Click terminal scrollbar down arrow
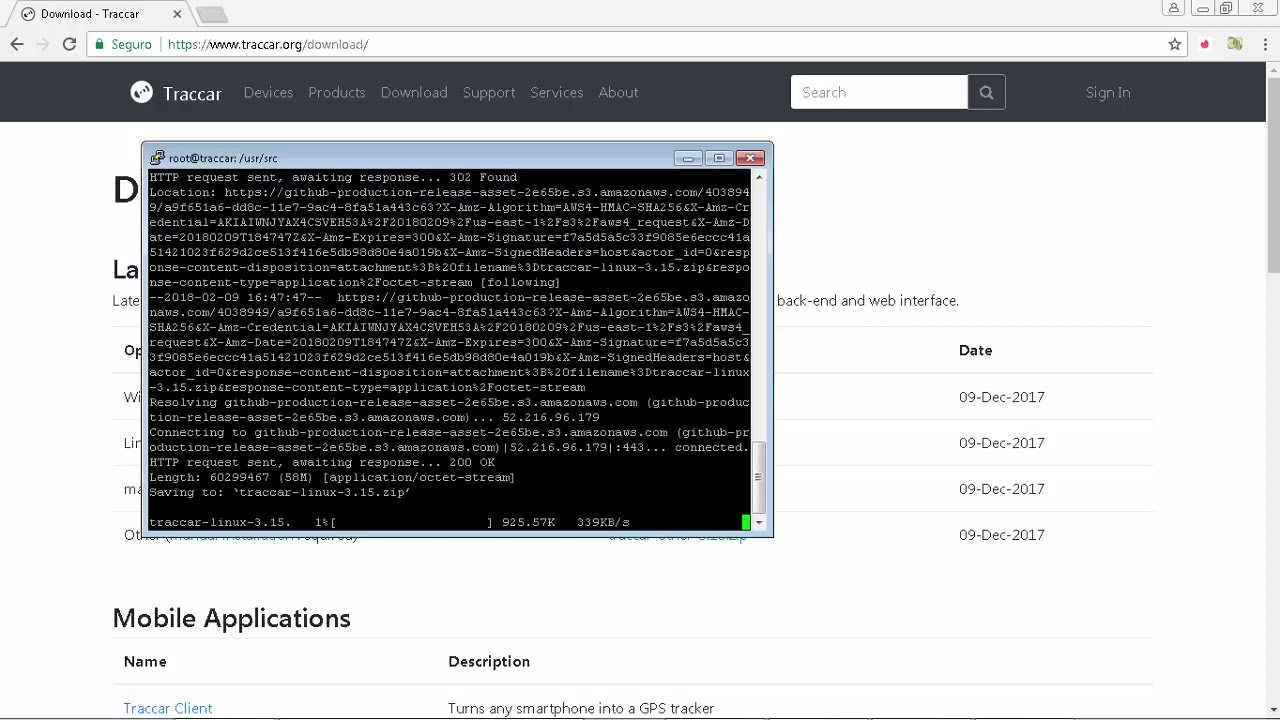 coord(759,523)
